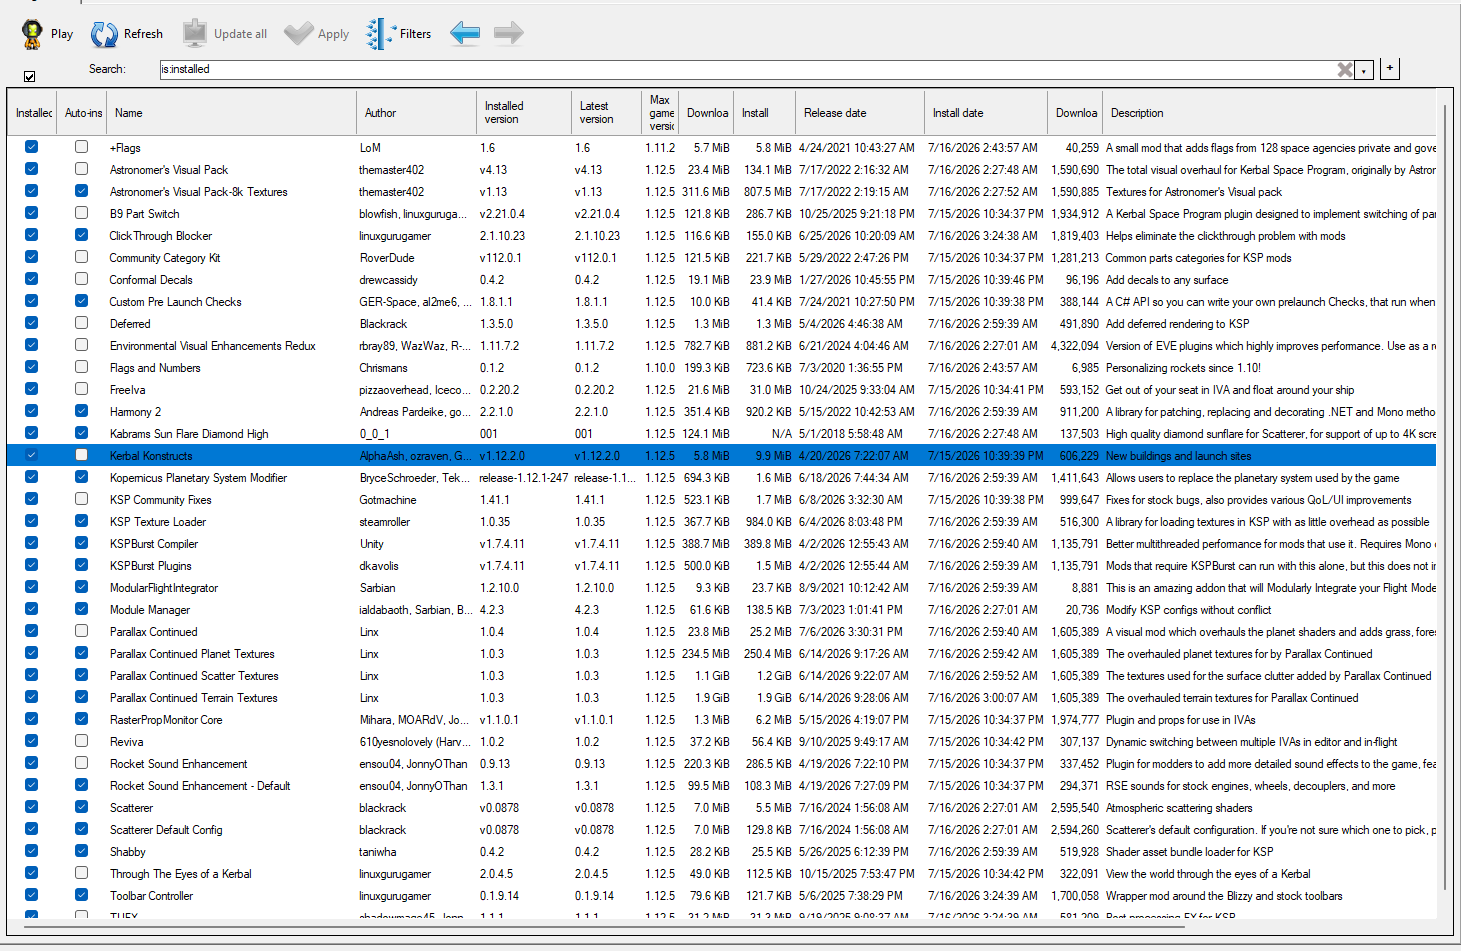Sort by the Author column header
The height and width of the screenshot is (951, 1461).
click(x=416, y=113)
